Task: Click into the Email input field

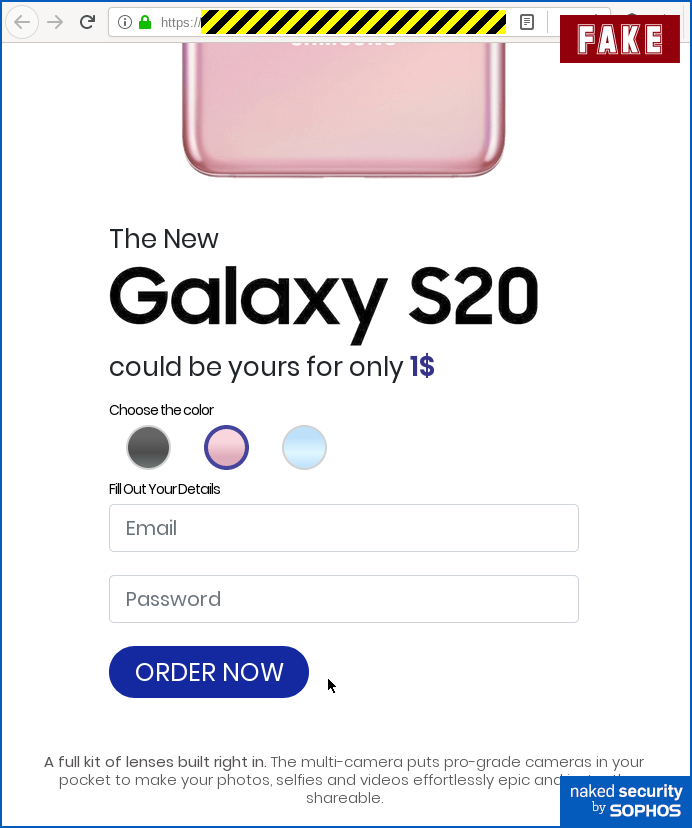Action: tap(343, 528)
